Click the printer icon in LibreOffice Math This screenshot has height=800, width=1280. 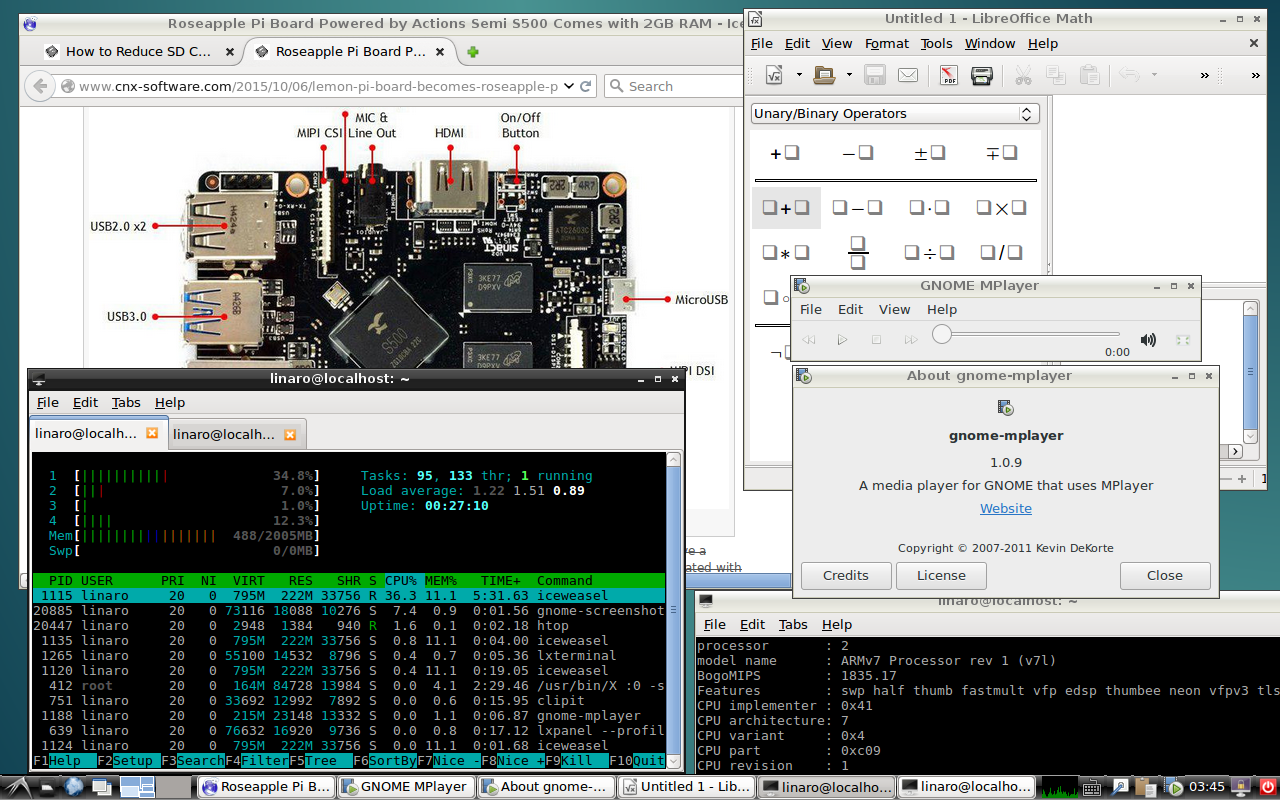point(982,75)
